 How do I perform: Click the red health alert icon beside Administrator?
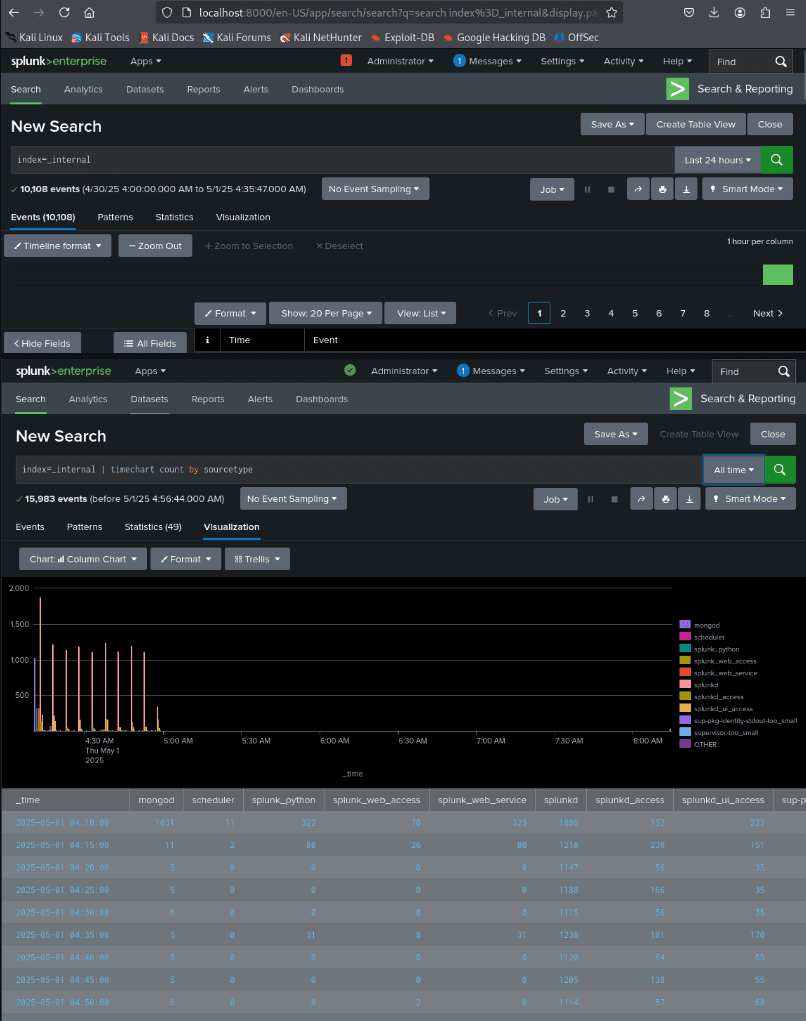tap(346, 61)
